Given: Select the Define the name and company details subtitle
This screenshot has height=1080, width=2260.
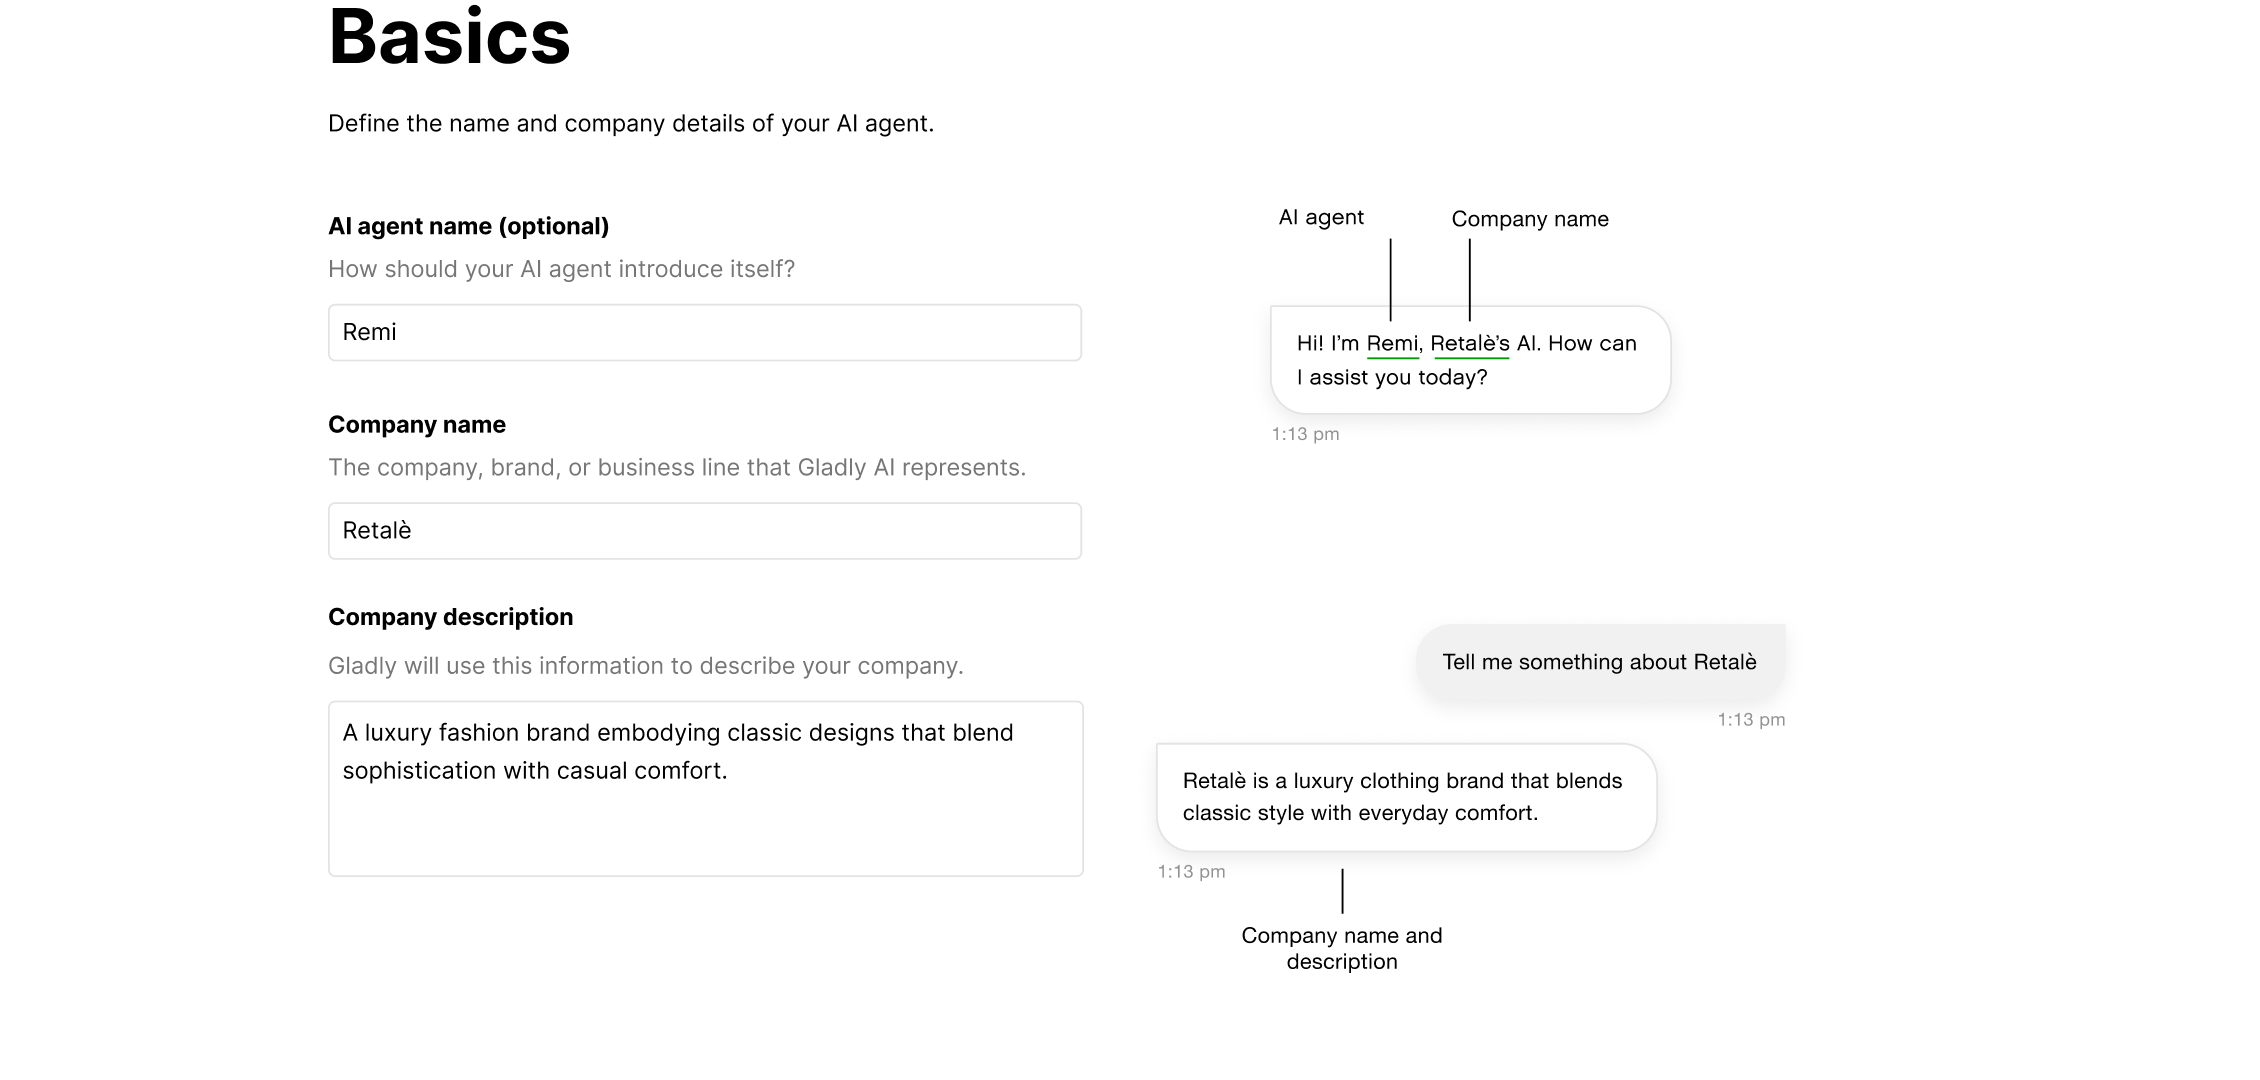Looking at the screenshot, I should coord(630,123).
